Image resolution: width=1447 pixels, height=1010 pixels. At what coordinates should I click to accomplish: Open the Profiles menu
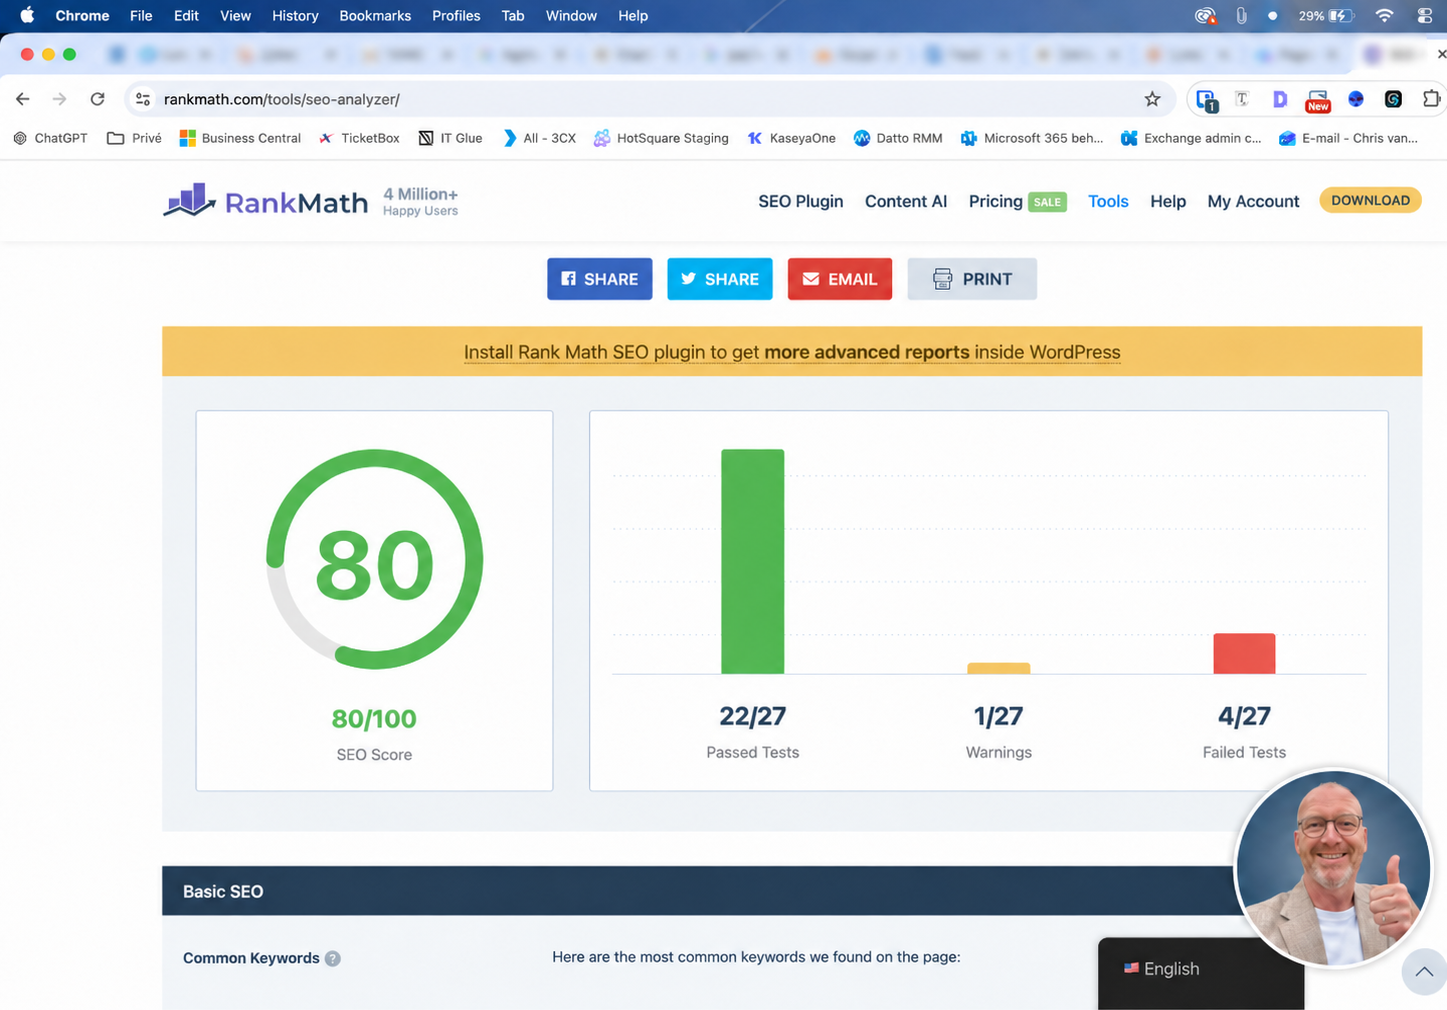pos(456,16)
